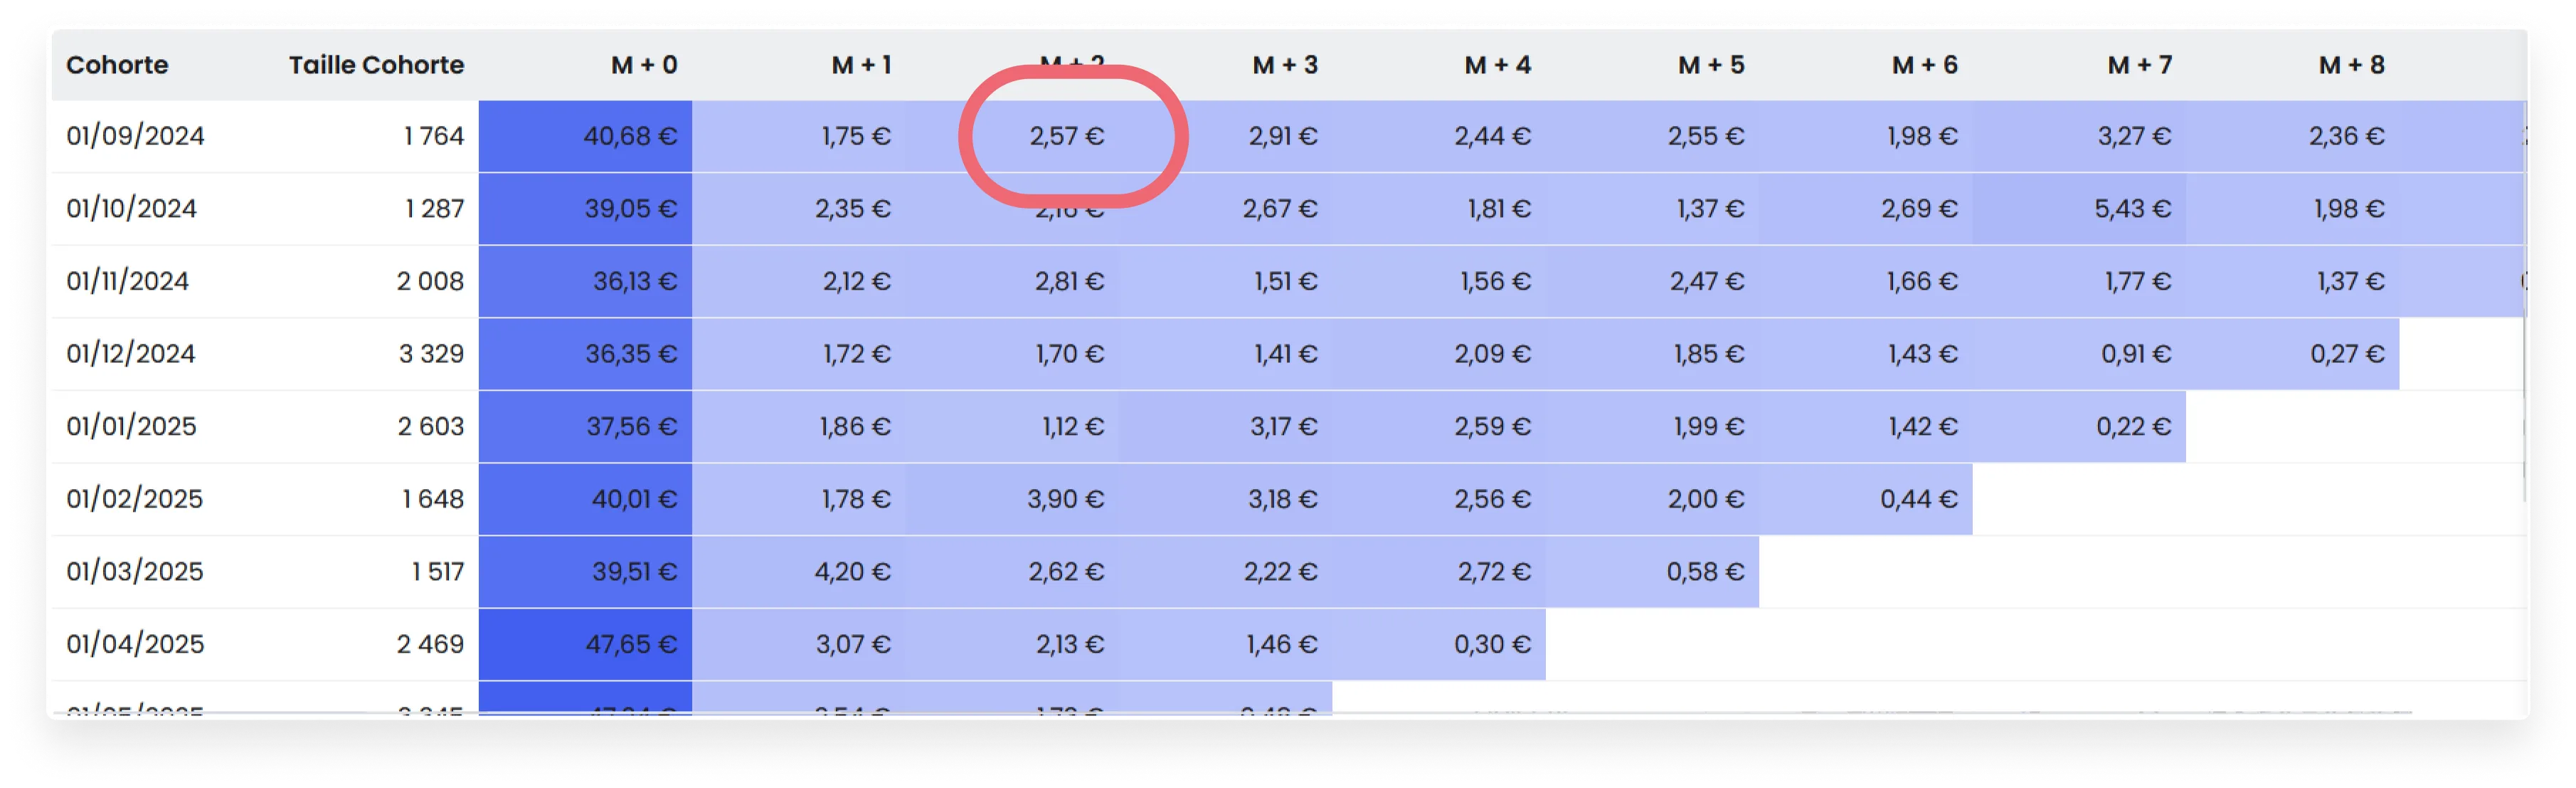This screenshot has width=2576, height=788.
Task: Click the M + 5 column header
Action: pos(1711,65)
